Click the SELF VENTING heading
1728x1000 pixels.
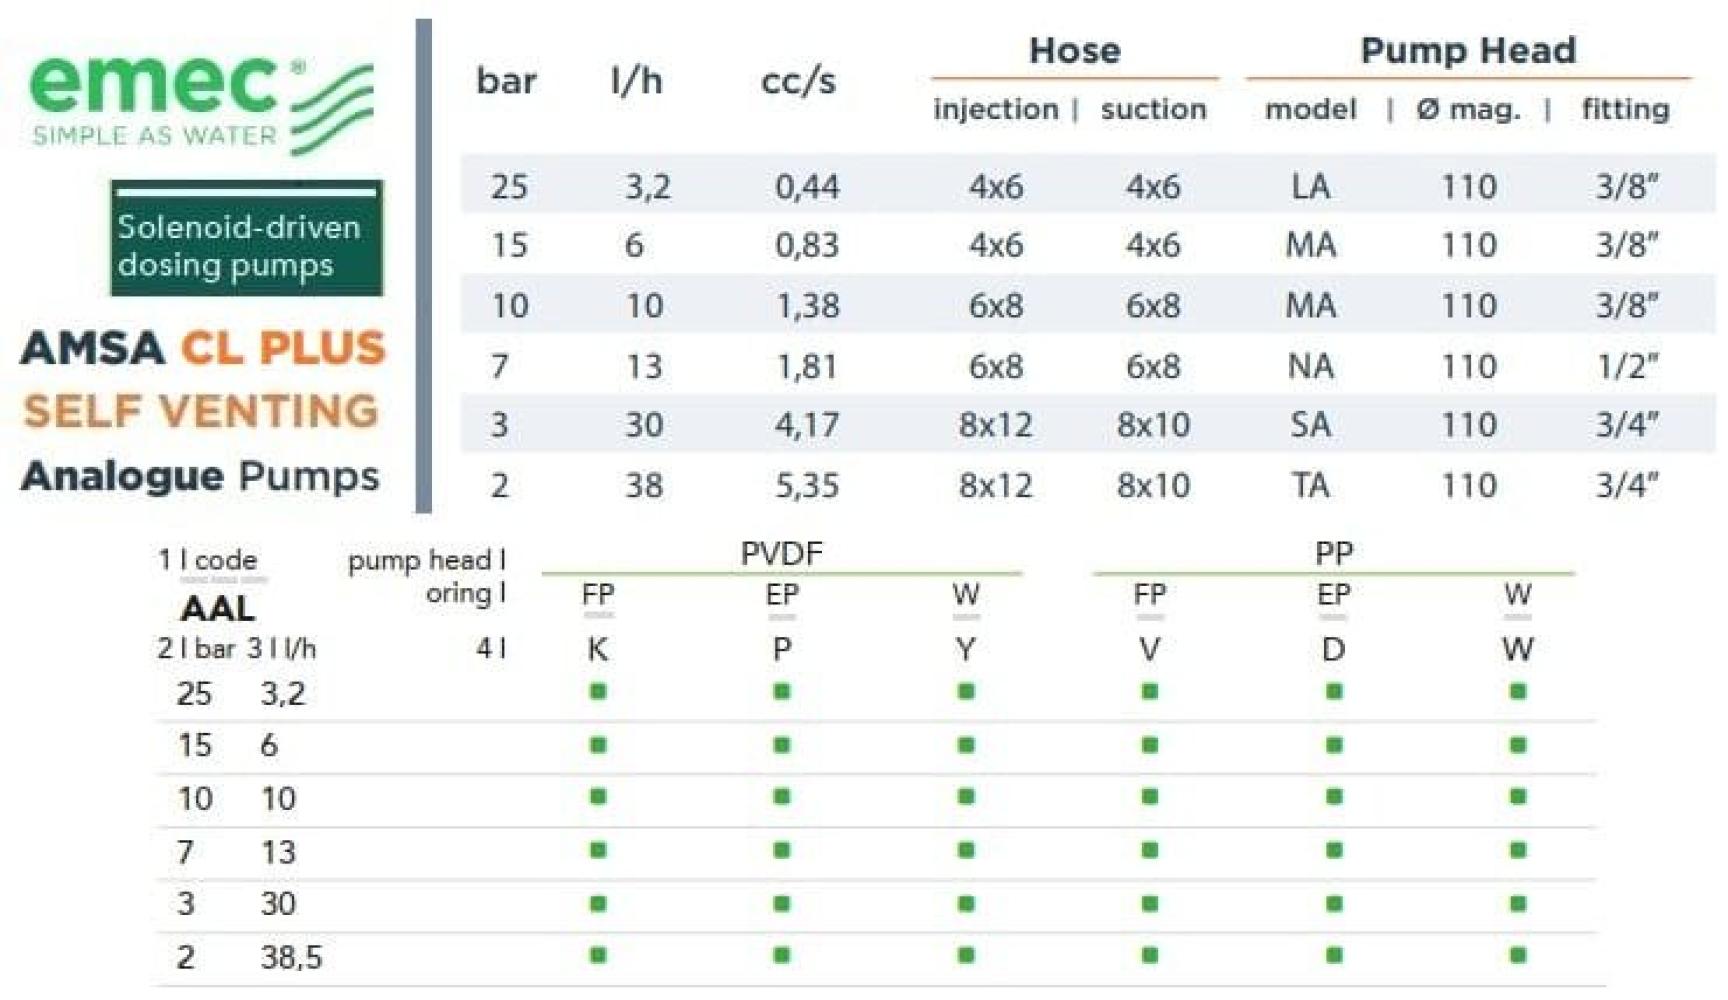click(201, 410)
